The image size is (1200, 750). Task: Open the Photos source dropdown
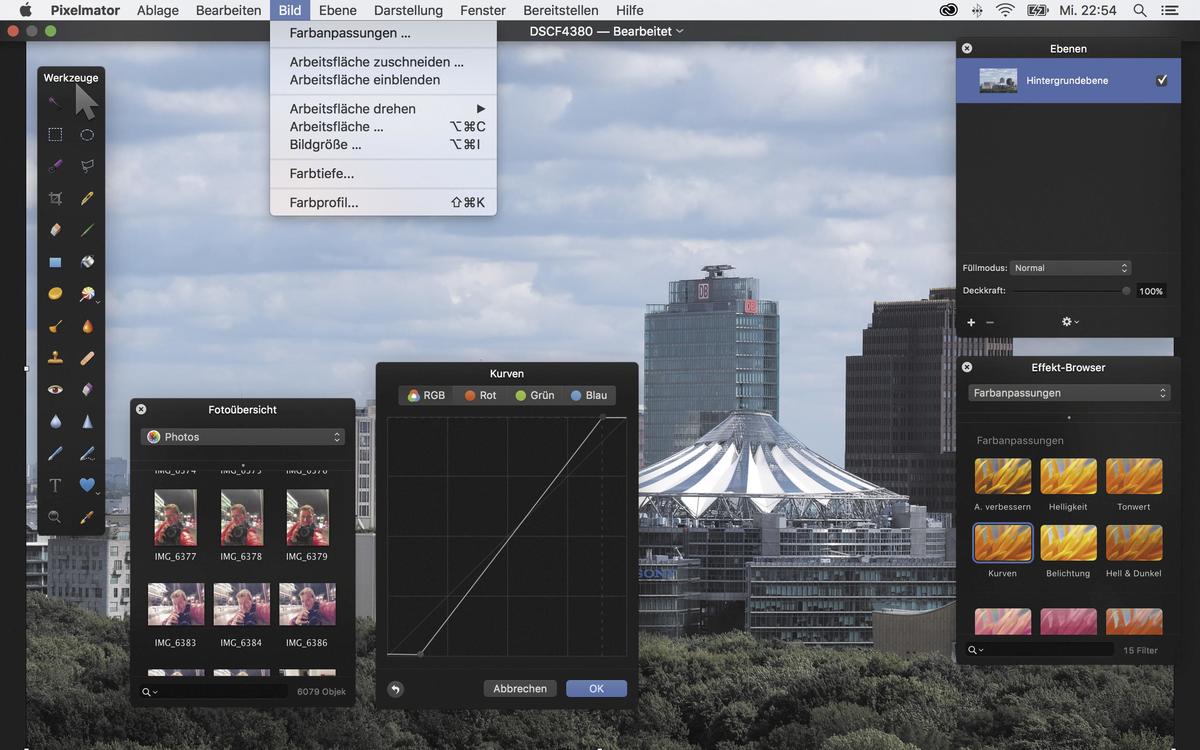coord(243,437)
